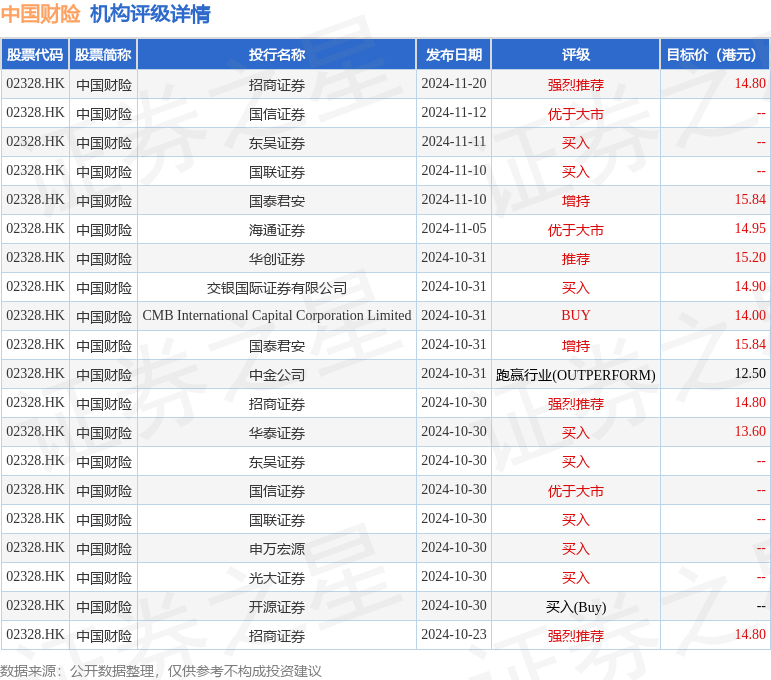Click CMB International Capital Corporation Limited cell

pos(277,315)
